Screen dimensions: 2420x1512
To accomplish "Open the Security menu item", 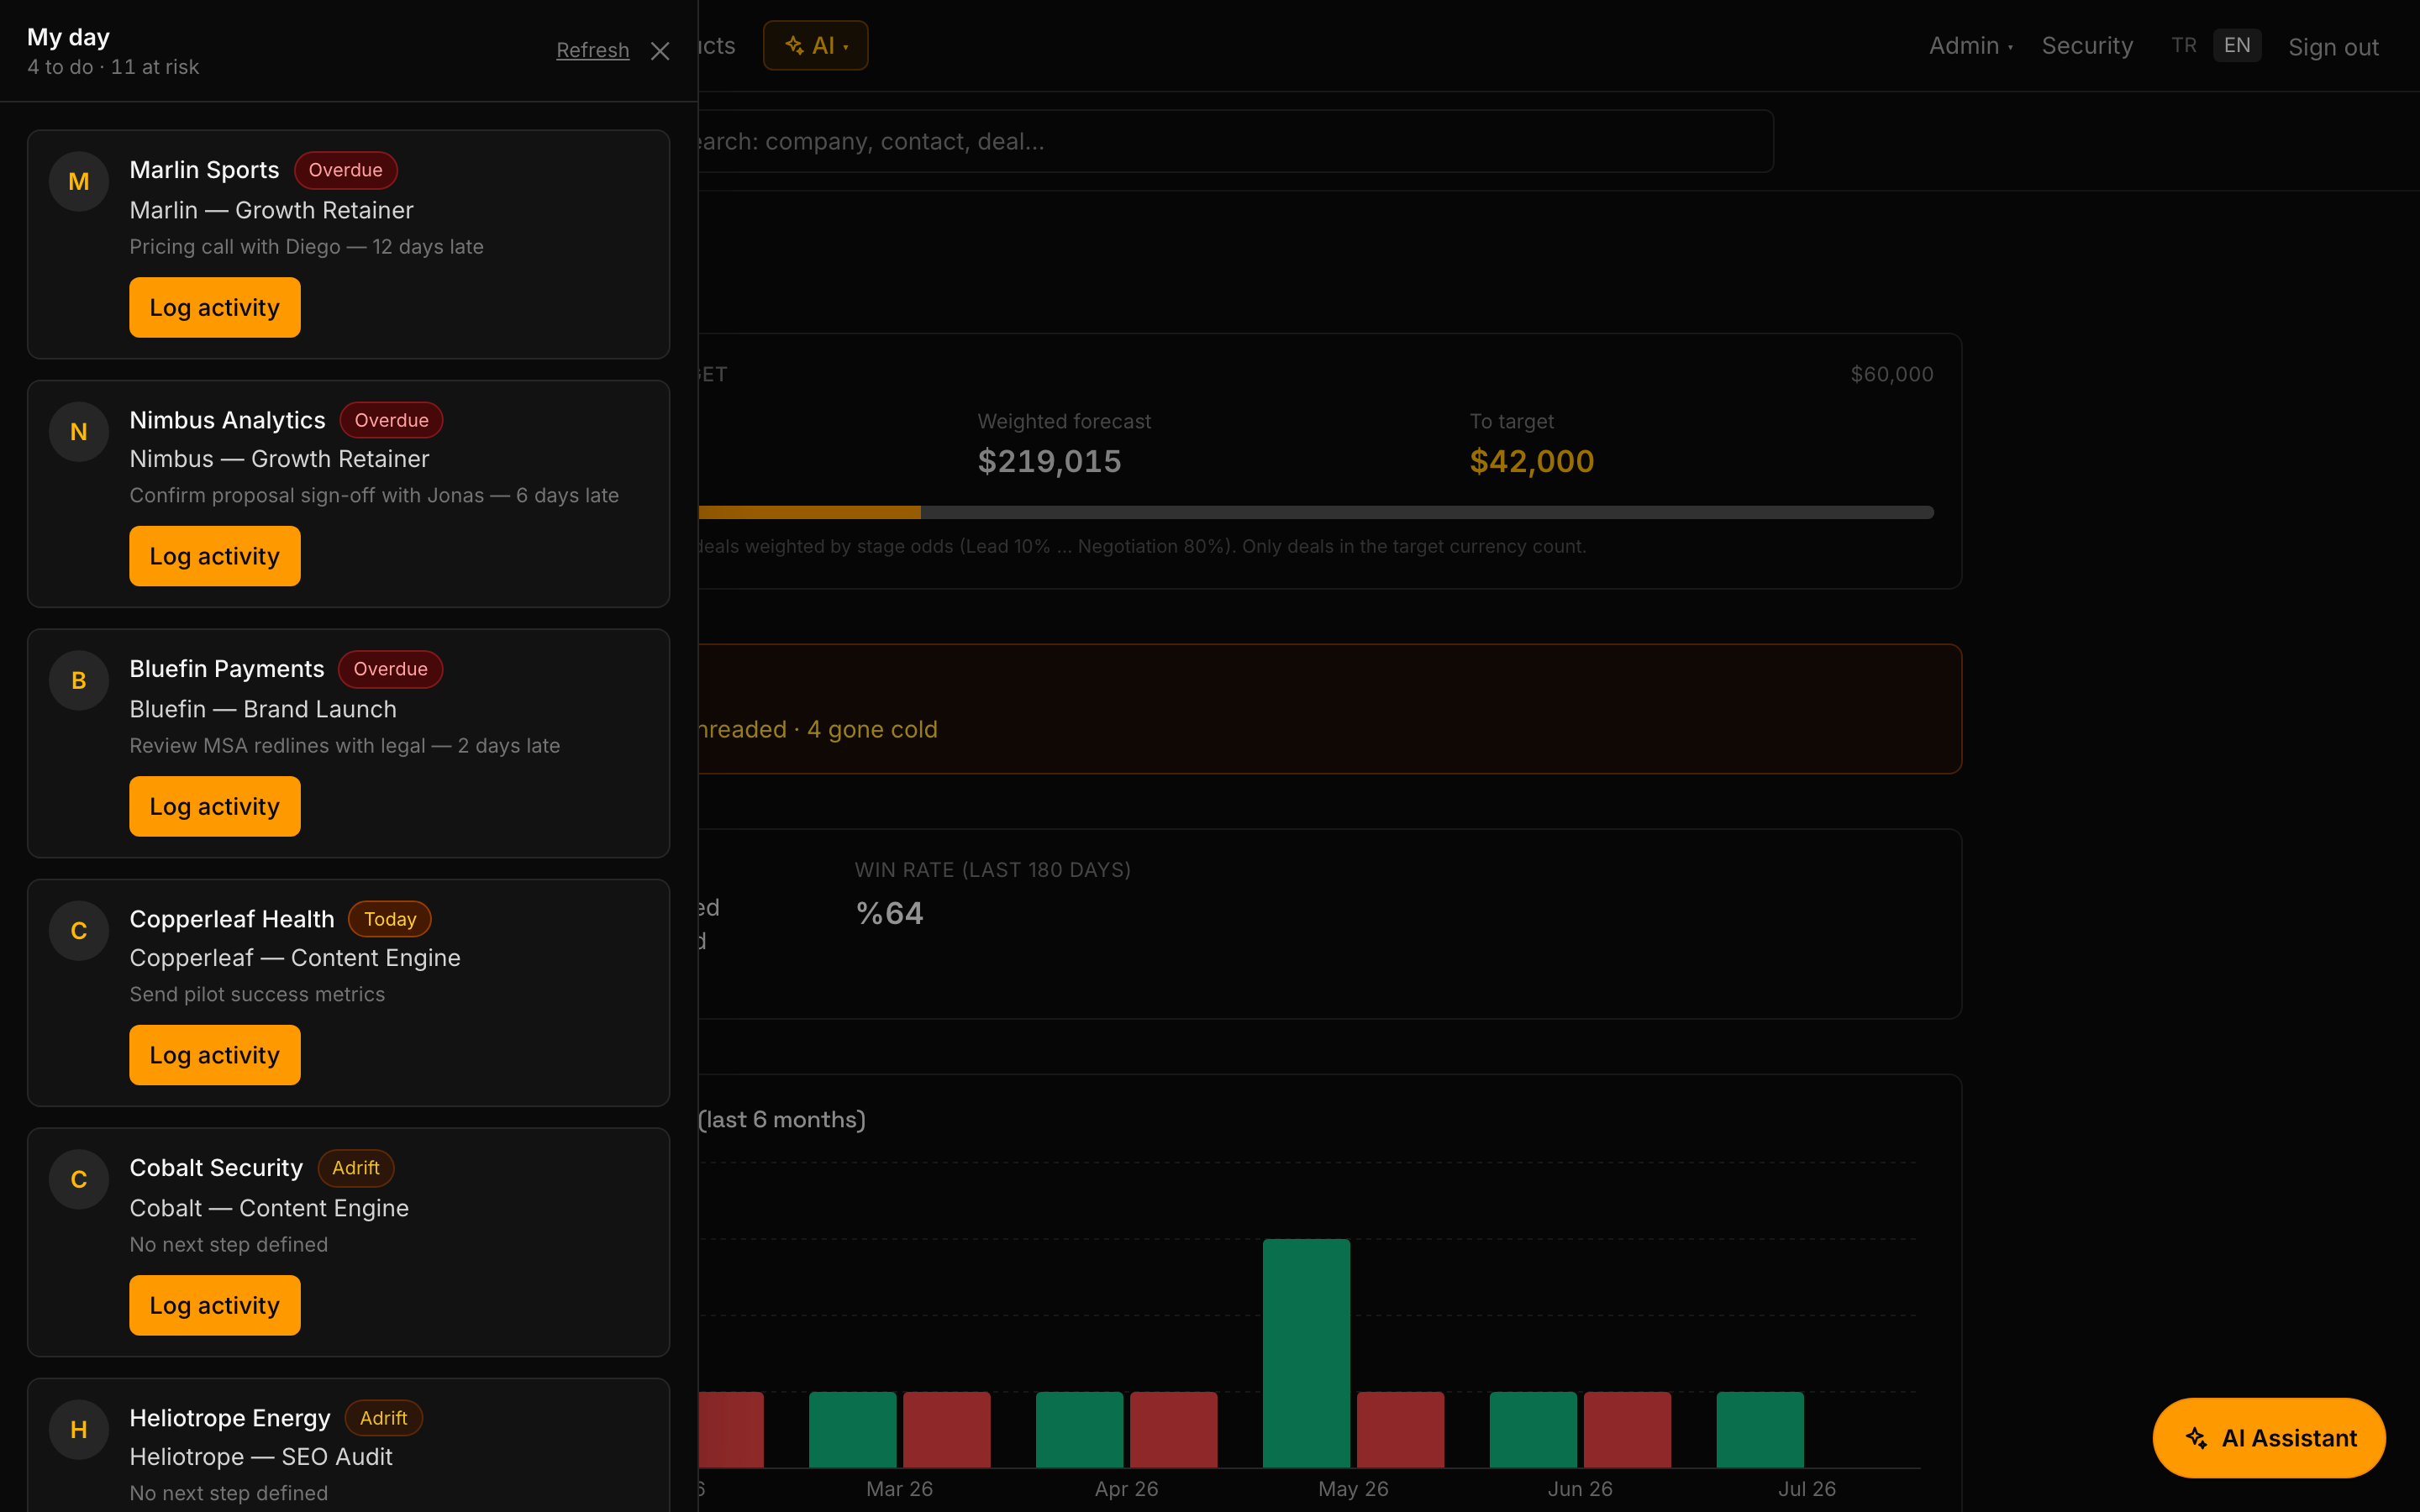I will (x=2087, y=46).
